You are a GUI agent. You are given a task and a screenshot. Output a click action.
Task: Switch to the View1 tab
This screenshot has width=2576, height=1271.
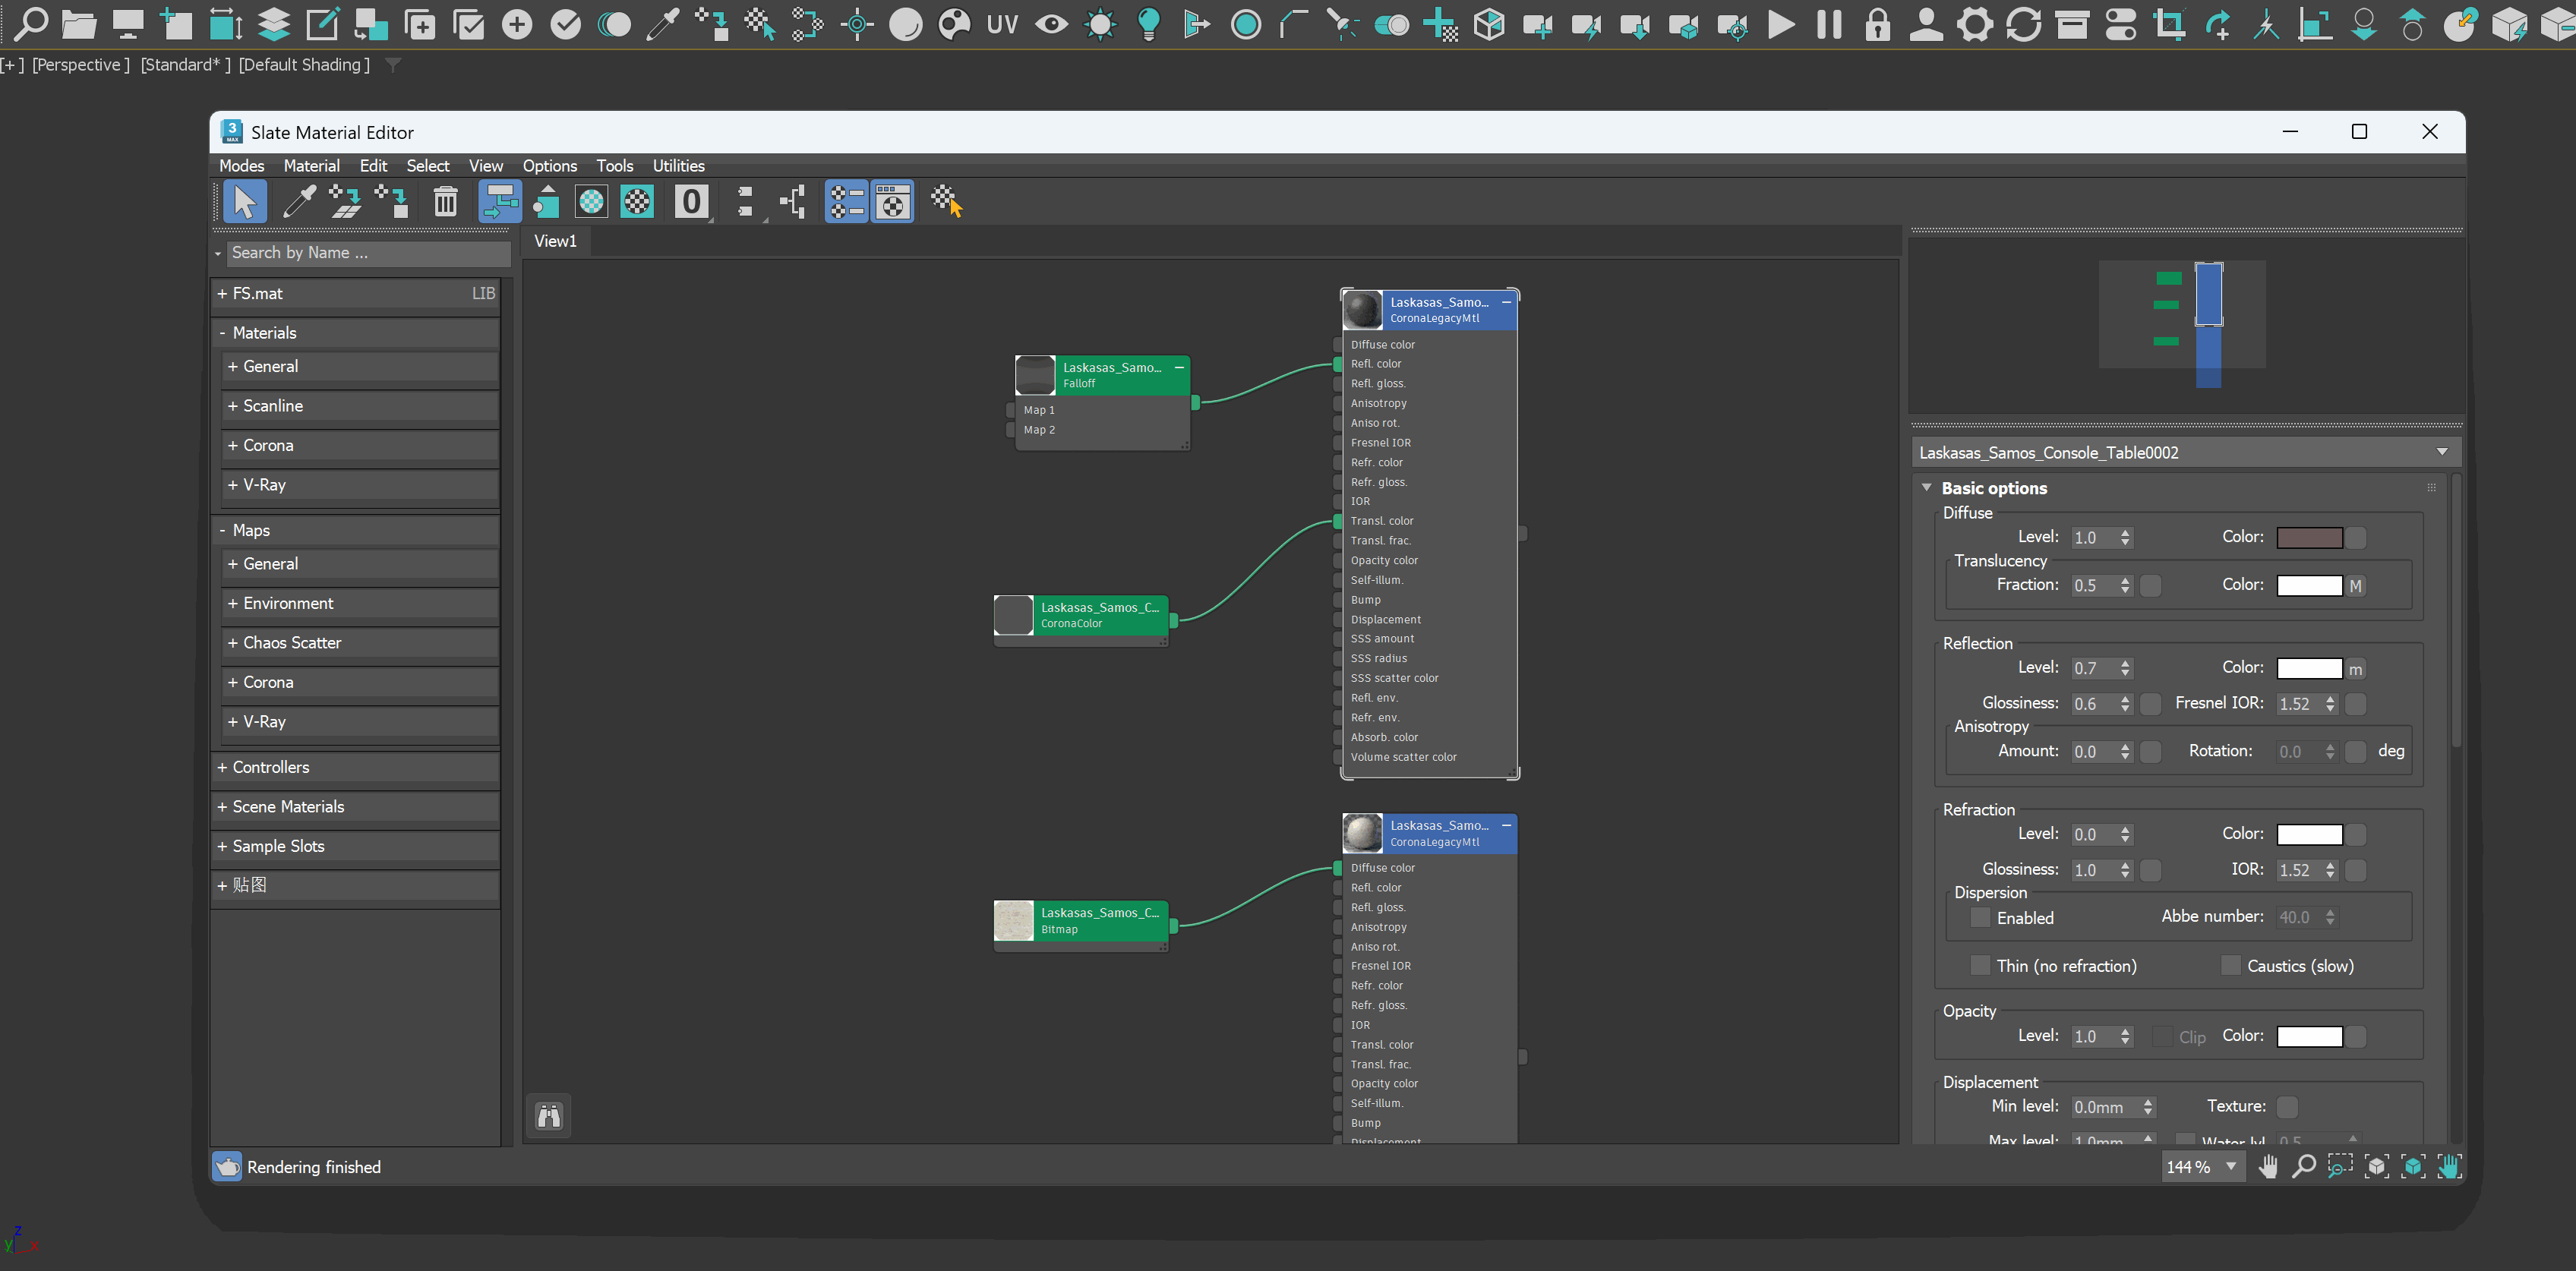(x=555, y=241)
